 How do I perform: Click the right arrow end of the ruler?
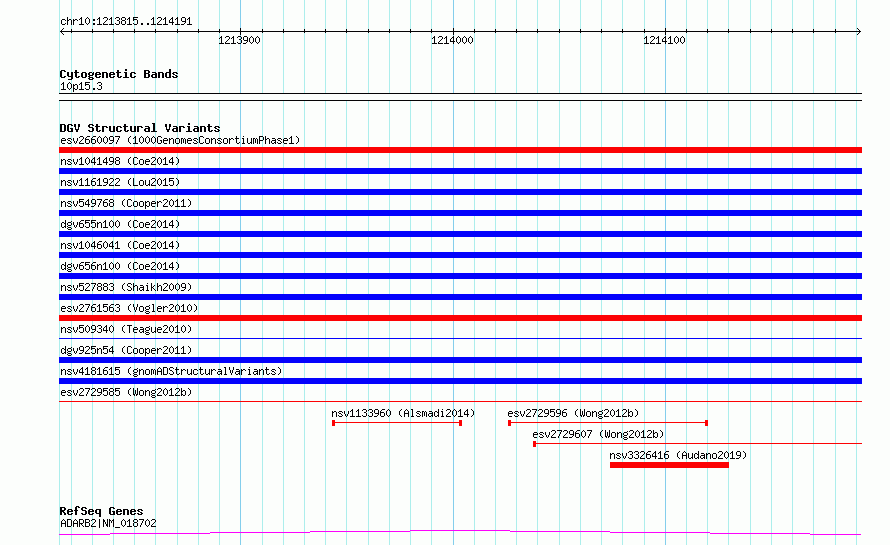(x=858, y=32)
